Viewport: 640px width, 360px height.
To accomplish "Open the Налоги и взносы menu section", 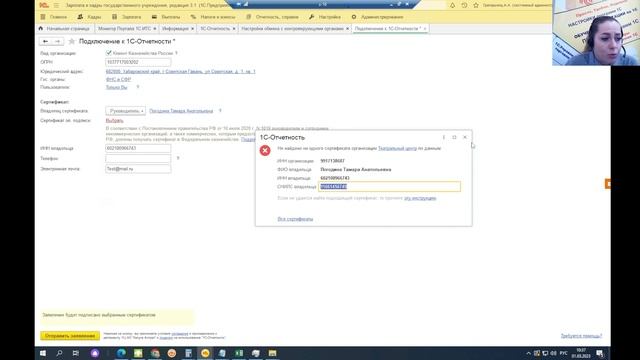I will point(213,17).
